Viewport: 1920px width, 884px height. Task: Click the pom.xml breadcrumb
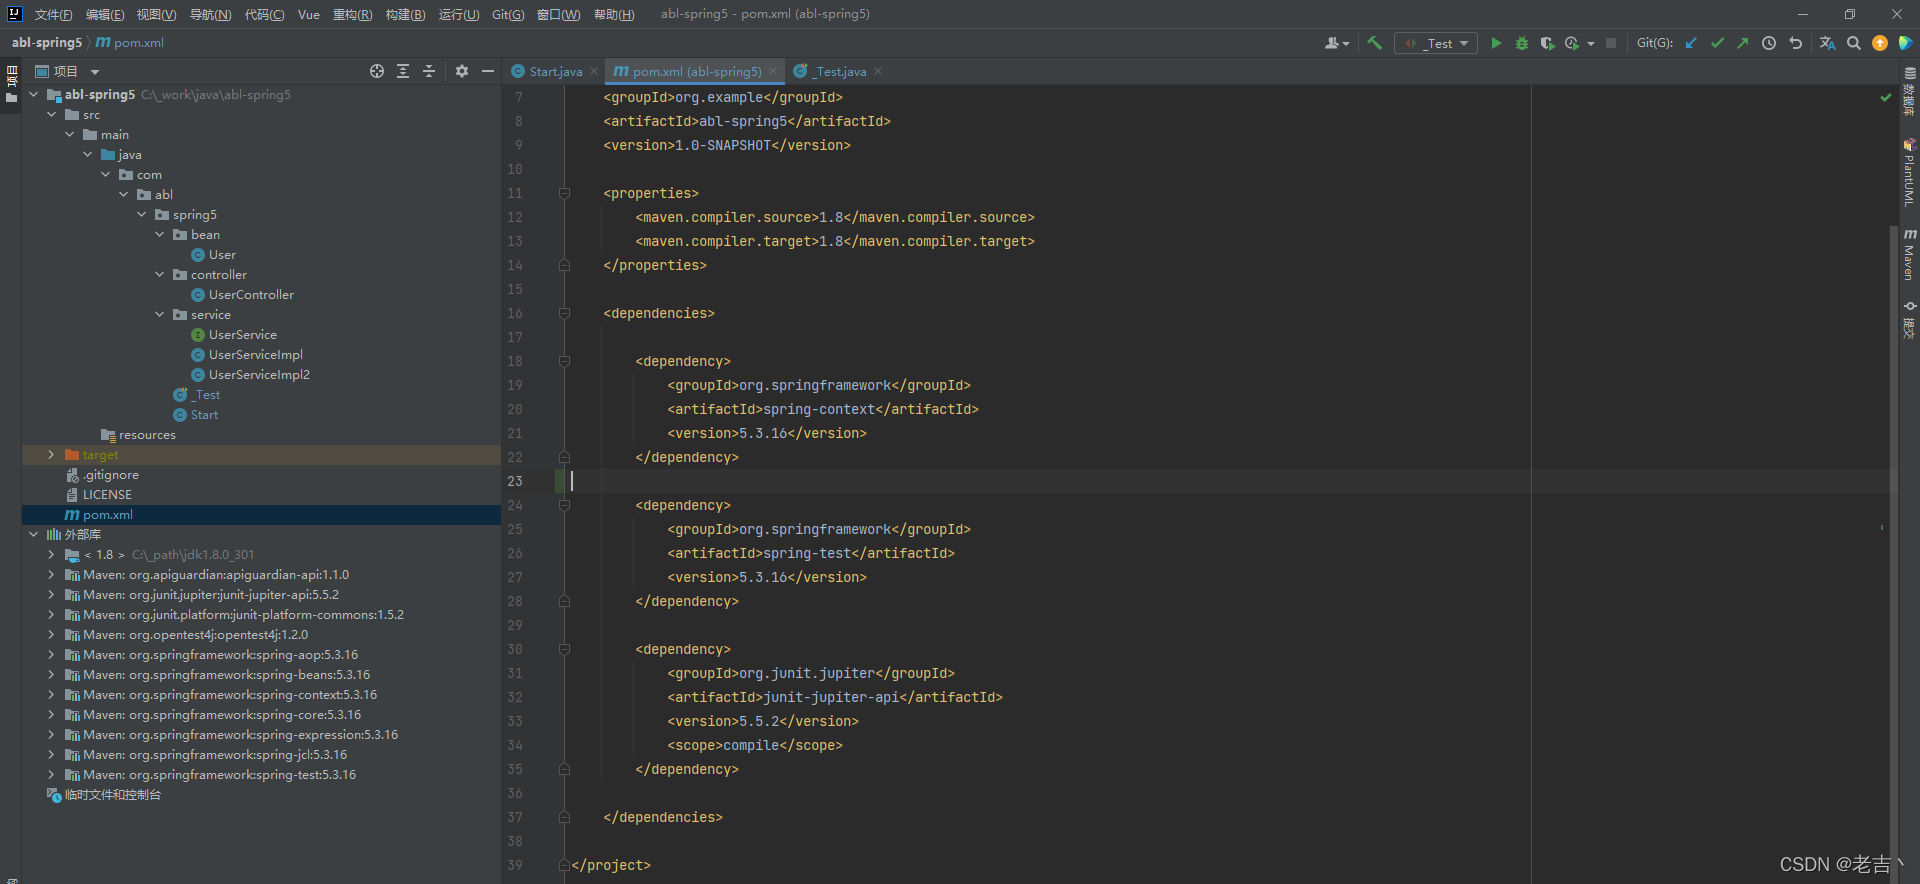pos(130,42)
